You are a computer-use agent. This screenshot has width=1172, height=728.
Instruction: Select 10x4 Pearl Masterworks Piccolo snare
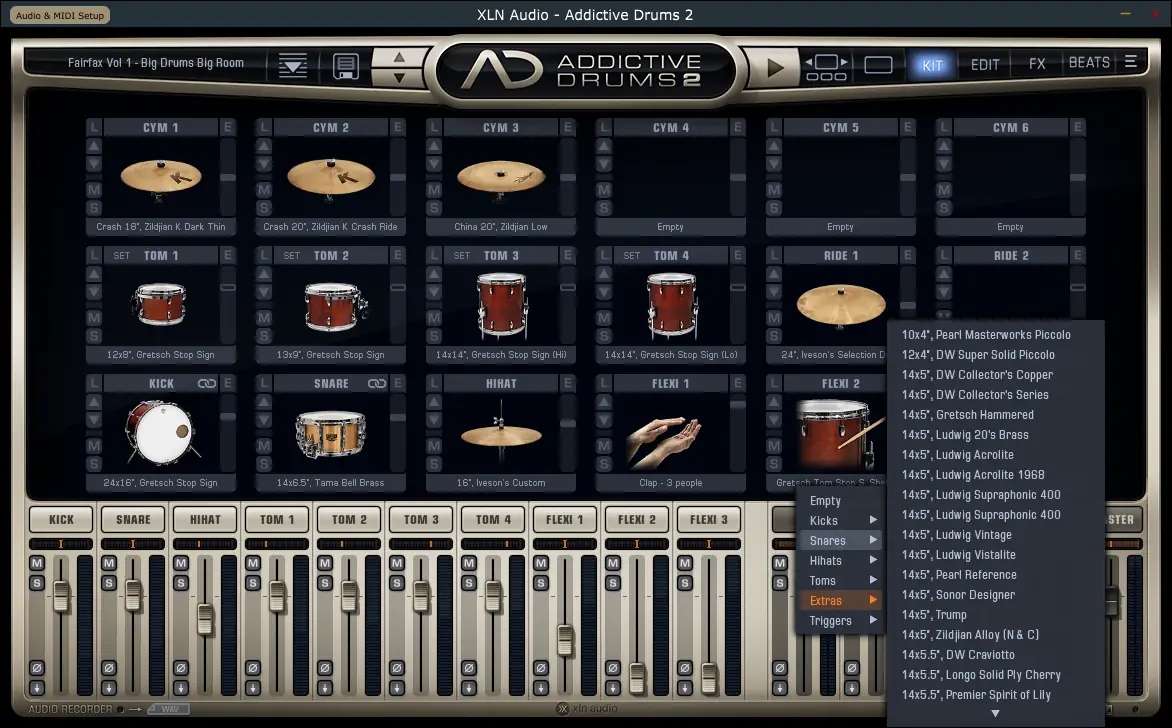coord(986,335)
